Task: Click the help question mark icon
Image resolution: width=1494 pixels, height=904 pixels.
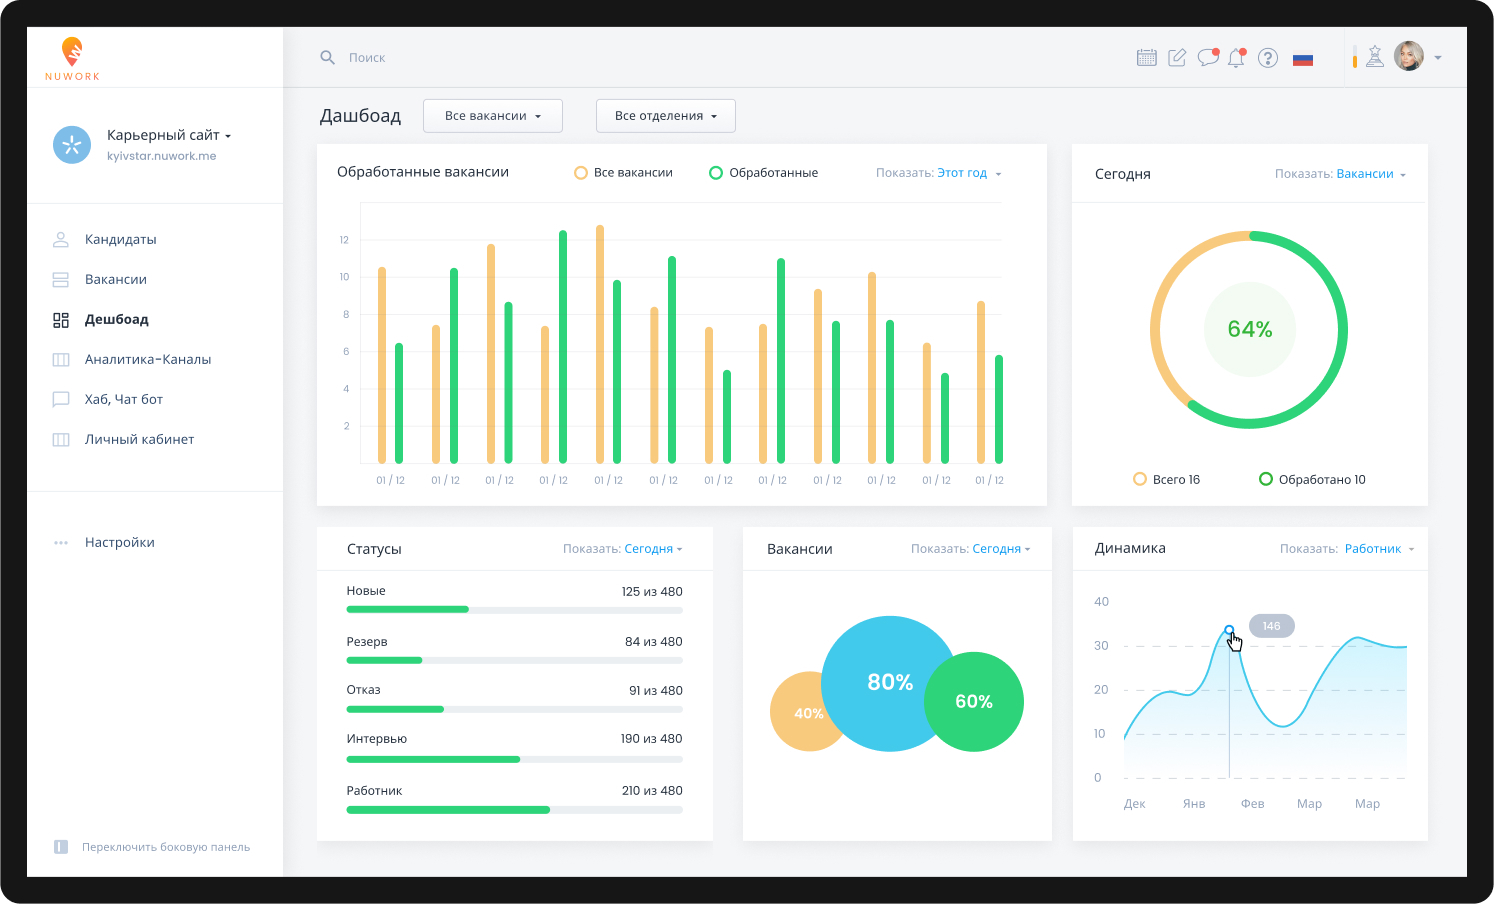Action: (1268, 58)
